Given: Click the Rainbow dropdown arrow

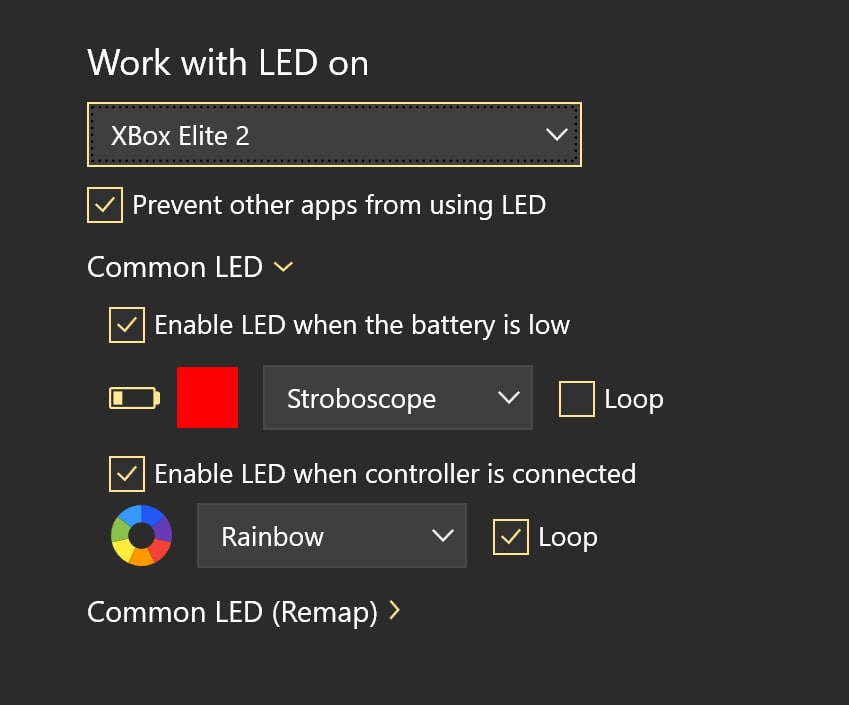Looking at the screenshot, I should click(442, 536).
